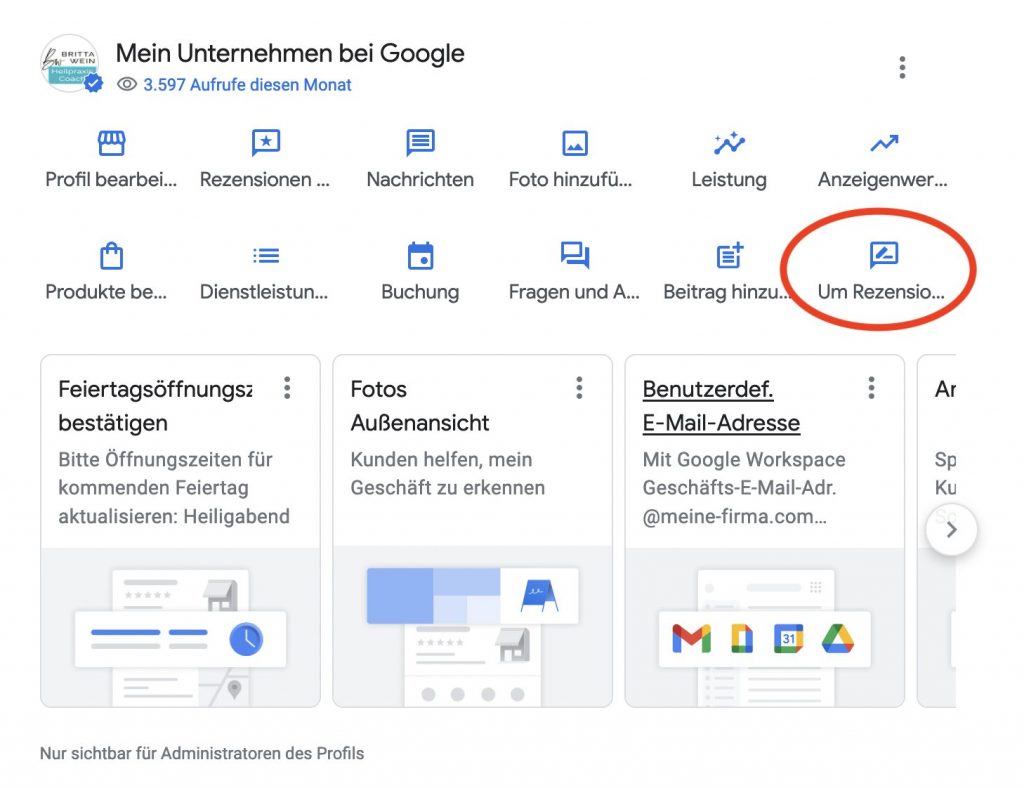Click the holiday hours illustration thumbnail
This screenshot has height=788, width=1024.
point(180,627)
